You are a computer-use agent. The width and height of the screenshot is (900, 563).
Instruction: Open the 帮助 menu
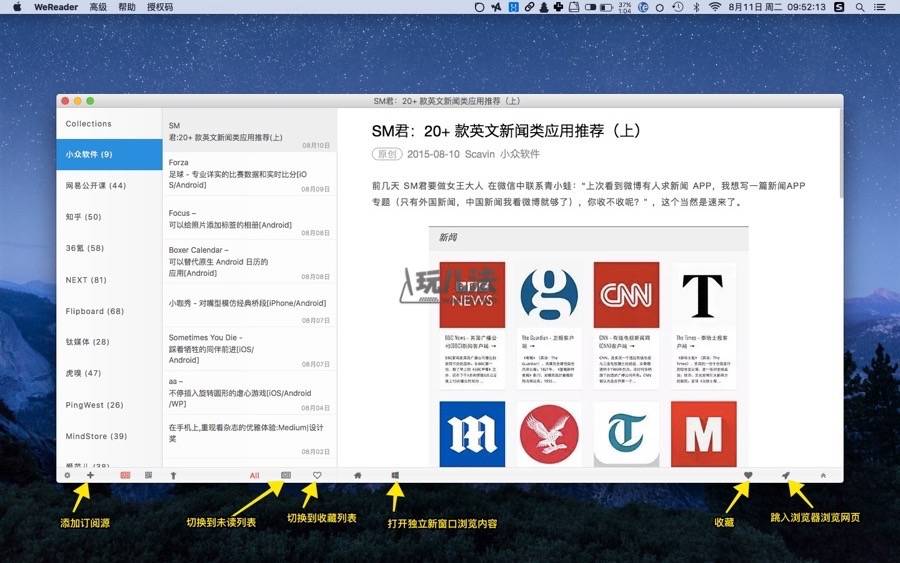point(127,7)
